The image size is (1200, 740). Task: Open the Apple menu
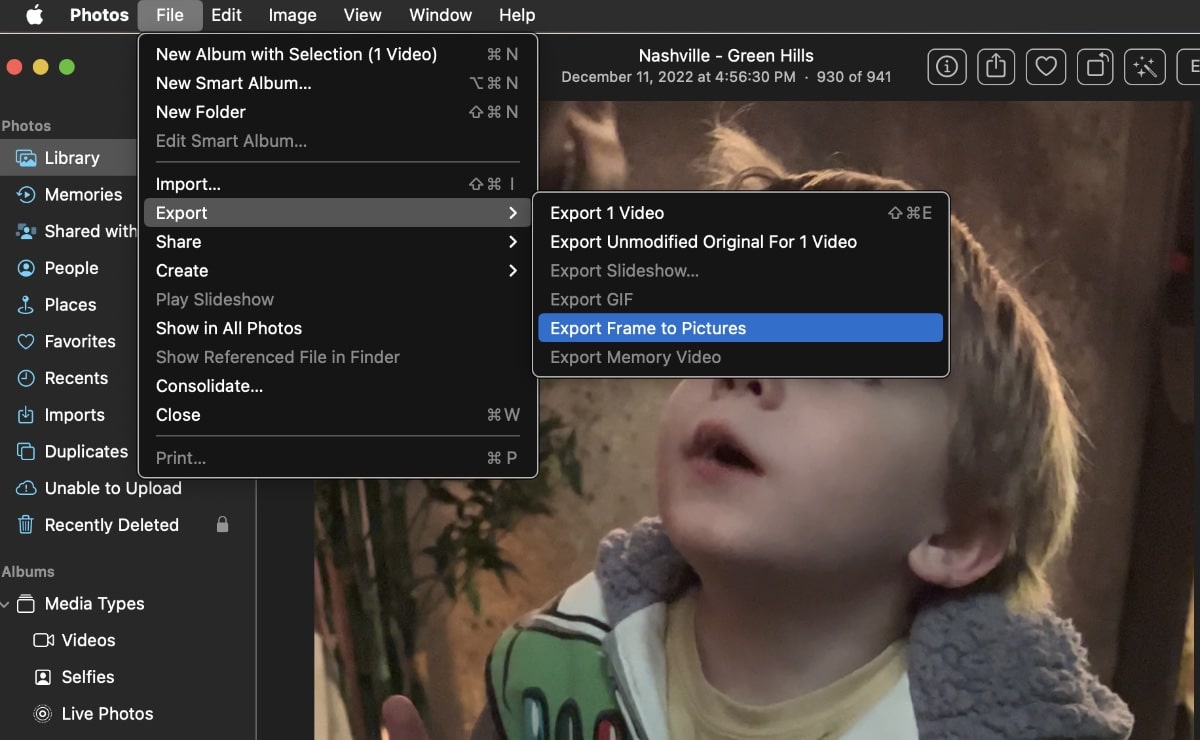tap(34, 15)
